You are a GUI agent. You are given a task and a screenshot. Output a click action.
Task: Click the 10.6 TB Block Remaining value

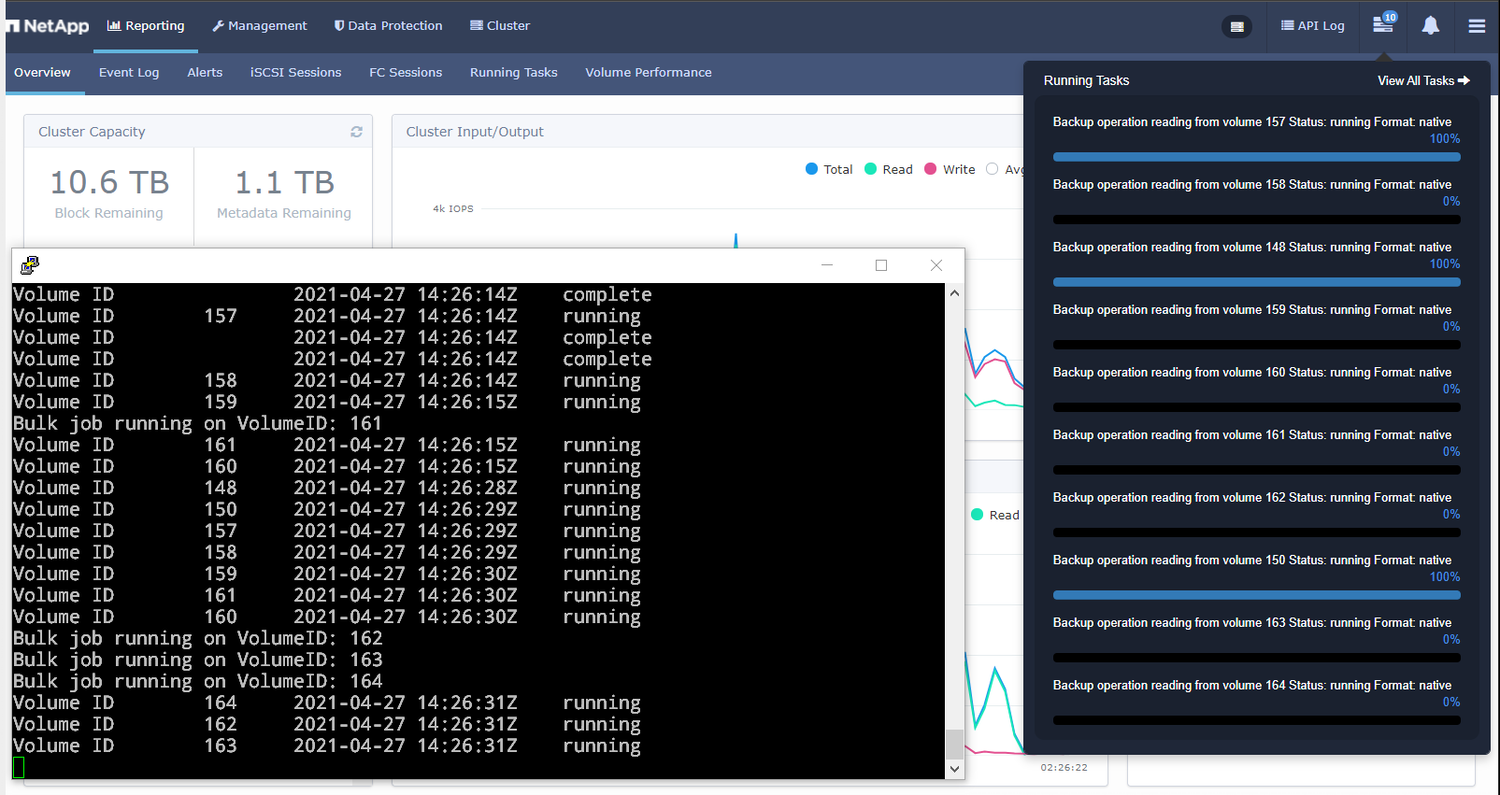pos(109,182)
